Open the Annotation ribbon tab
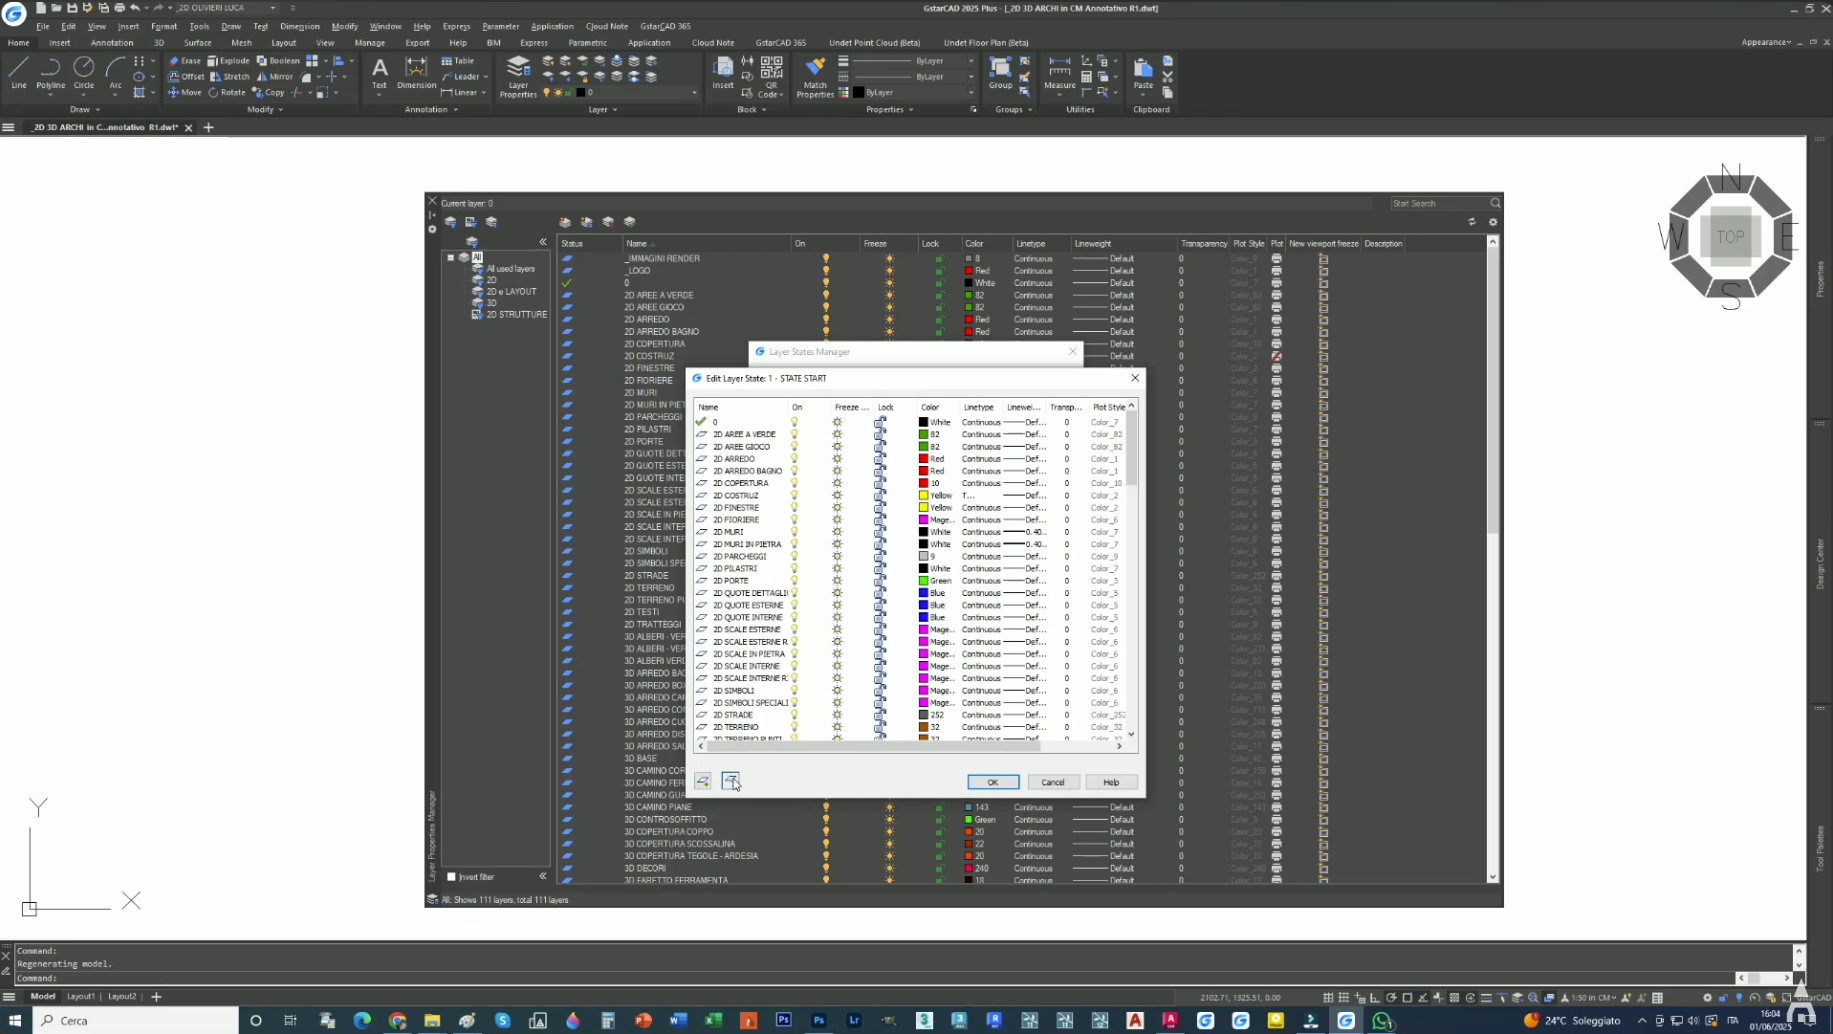Image resolution: width=1833 pixels, height=1034 pixels. click(112, 43)
